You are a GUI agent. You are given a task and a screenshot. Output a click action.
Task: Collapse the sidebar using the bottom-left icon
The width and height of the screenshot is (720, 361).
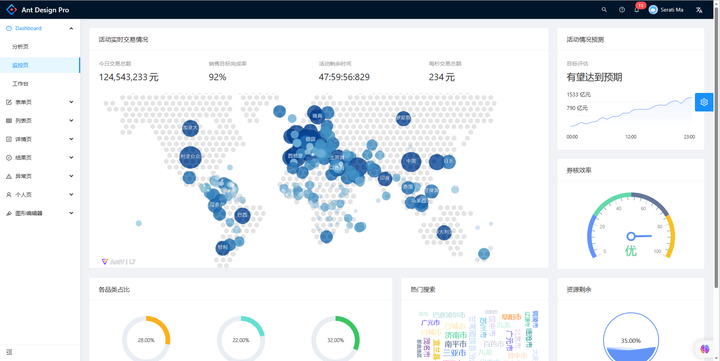(x=9, y=352)
